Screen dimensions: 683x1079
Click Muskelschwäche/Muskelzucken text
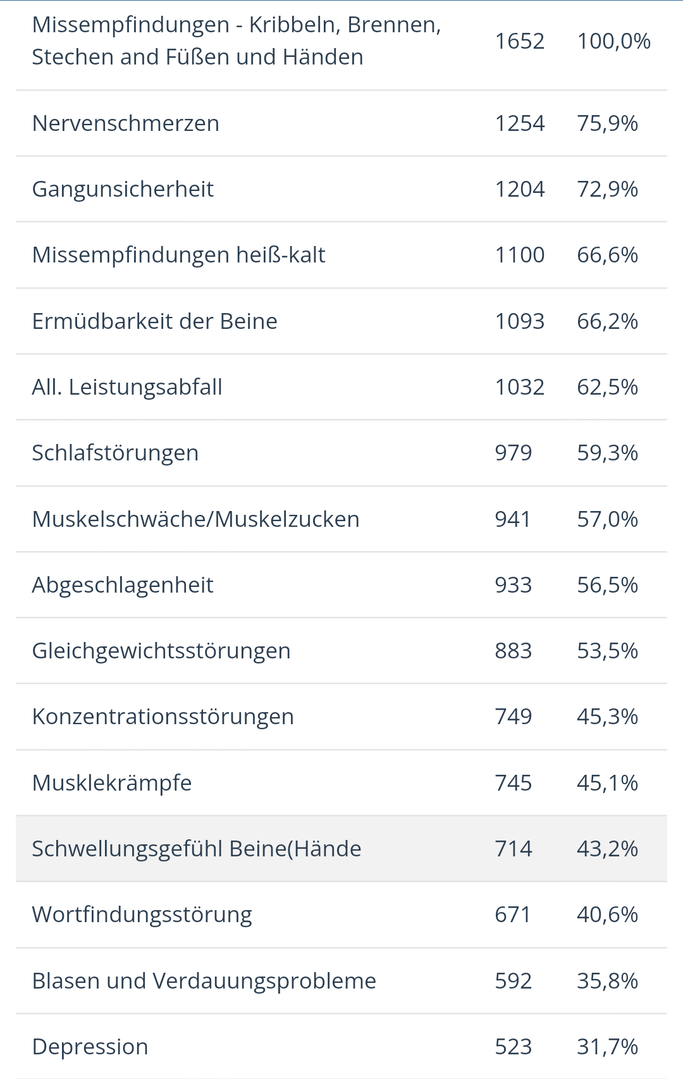coord(195,519)
